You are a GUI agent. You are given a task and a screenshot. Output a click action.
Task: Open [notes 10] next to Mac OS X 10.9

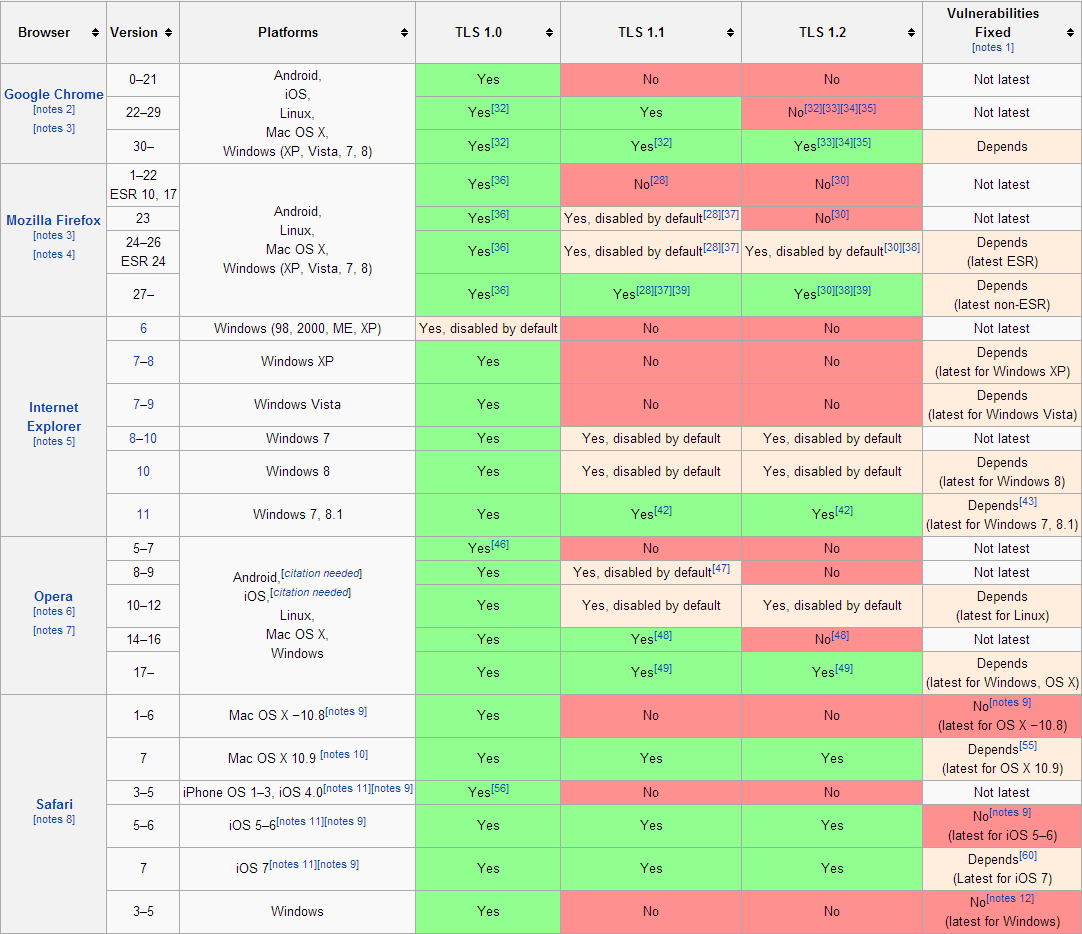[x=344, y=755]
